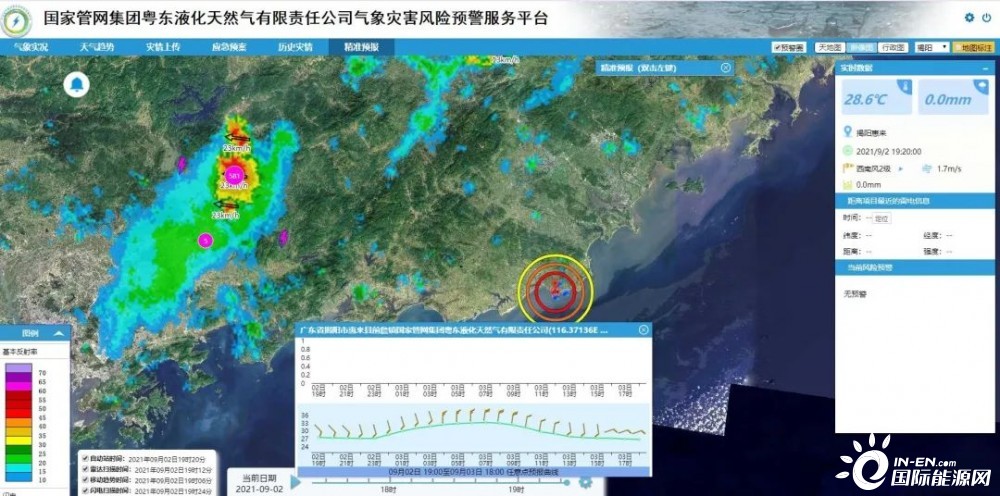The image size is (1000, 496).
Task: Open the 历史灾情 tab
Action: click(295, 47)
